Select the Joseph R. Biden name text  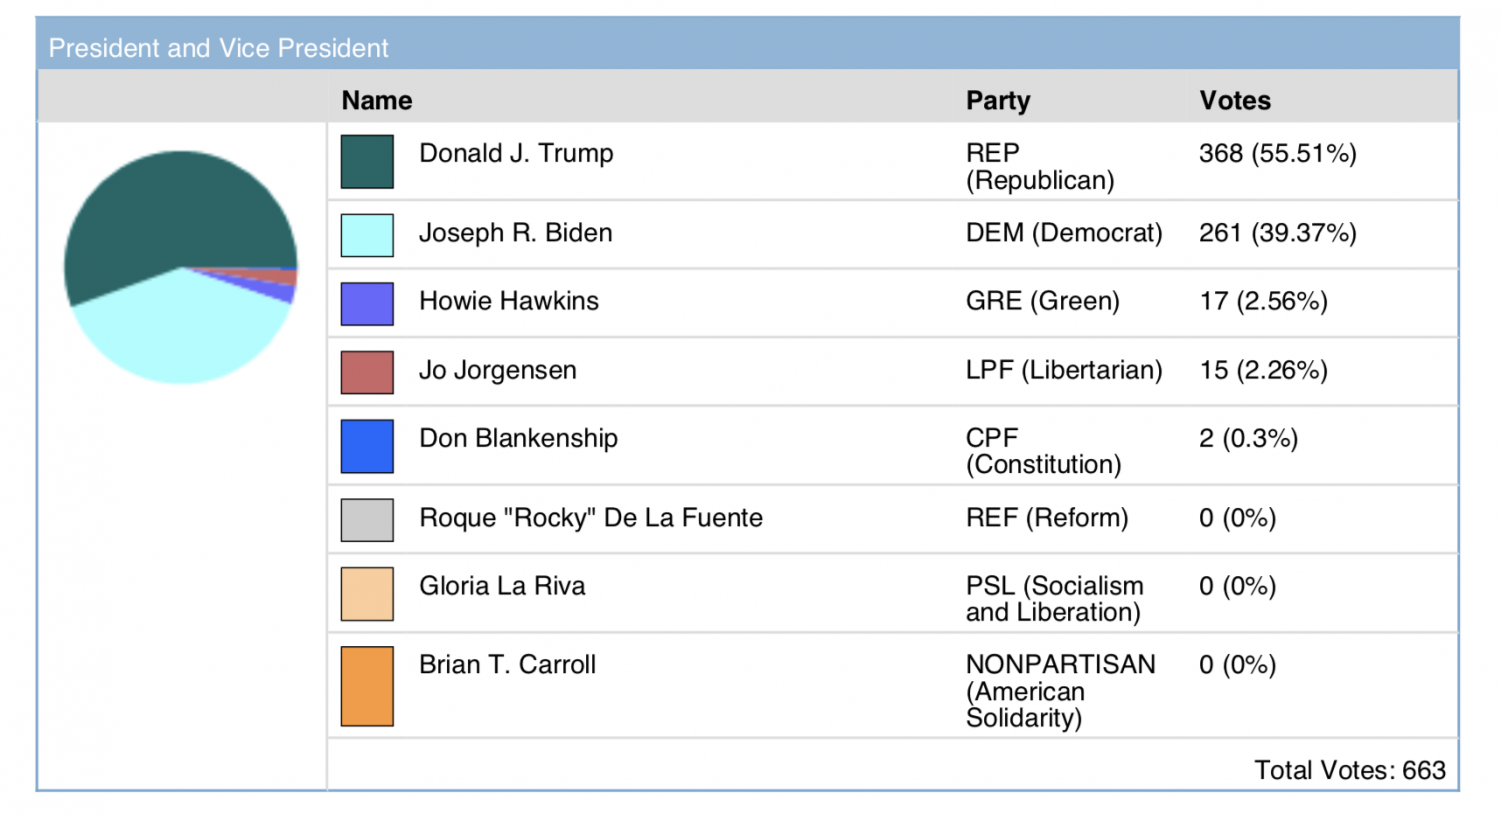(x=516, y=233)
